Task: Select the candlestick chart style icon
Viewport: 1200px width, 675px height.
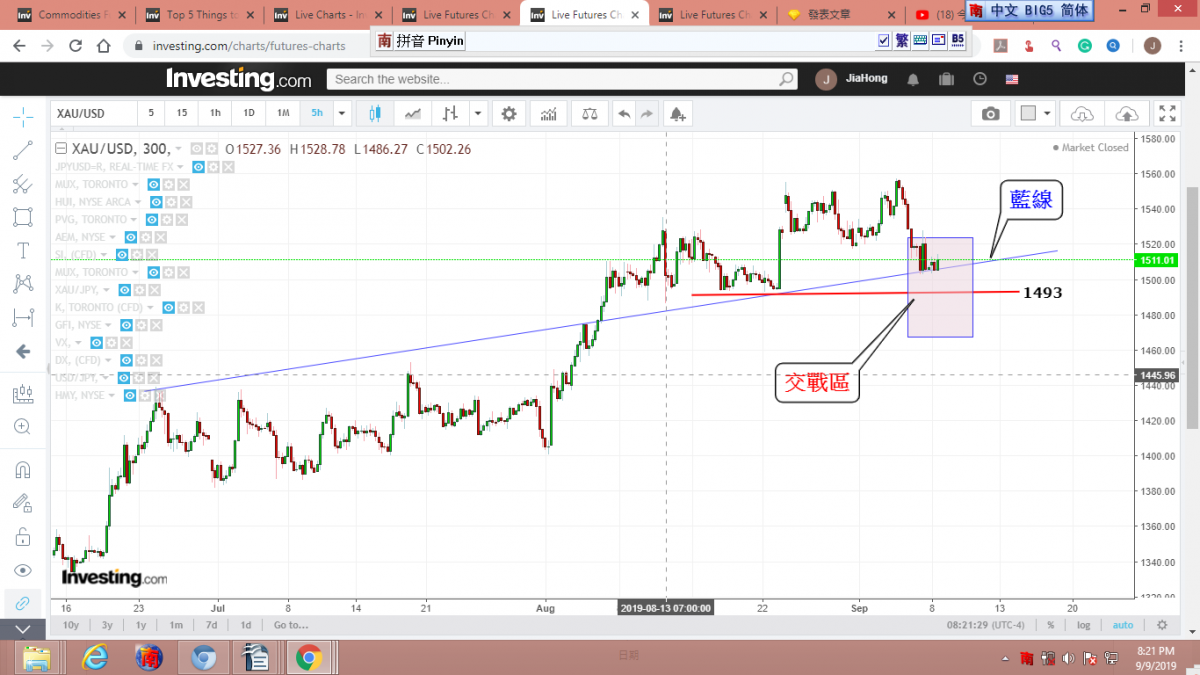Action: click(x=375, y=114)
